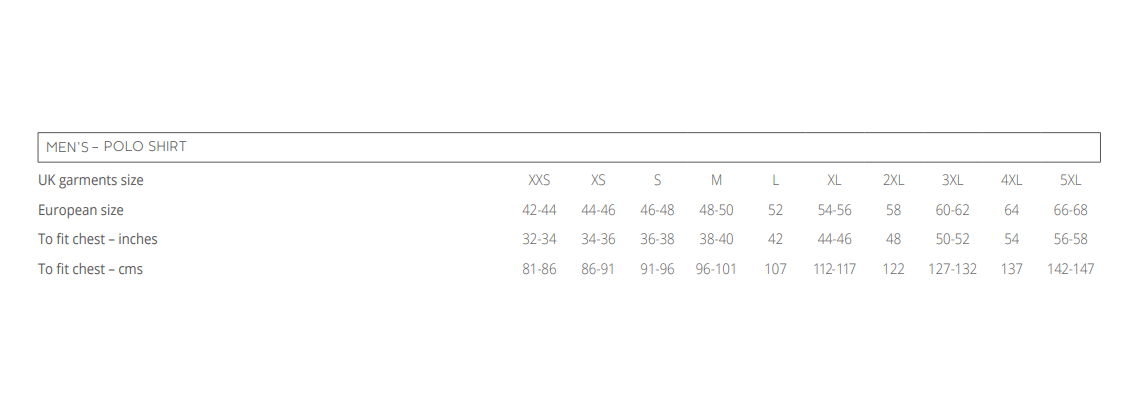Click the XL size column header
This screenshot has width=1133, height=413.
(834, 180)
